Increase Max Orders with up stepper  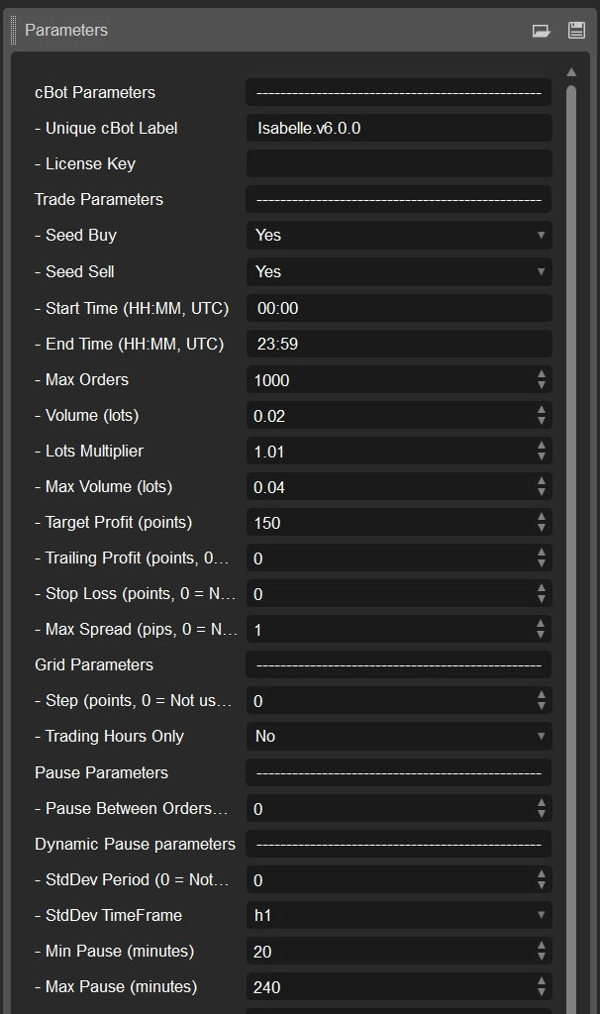(544, 375)
